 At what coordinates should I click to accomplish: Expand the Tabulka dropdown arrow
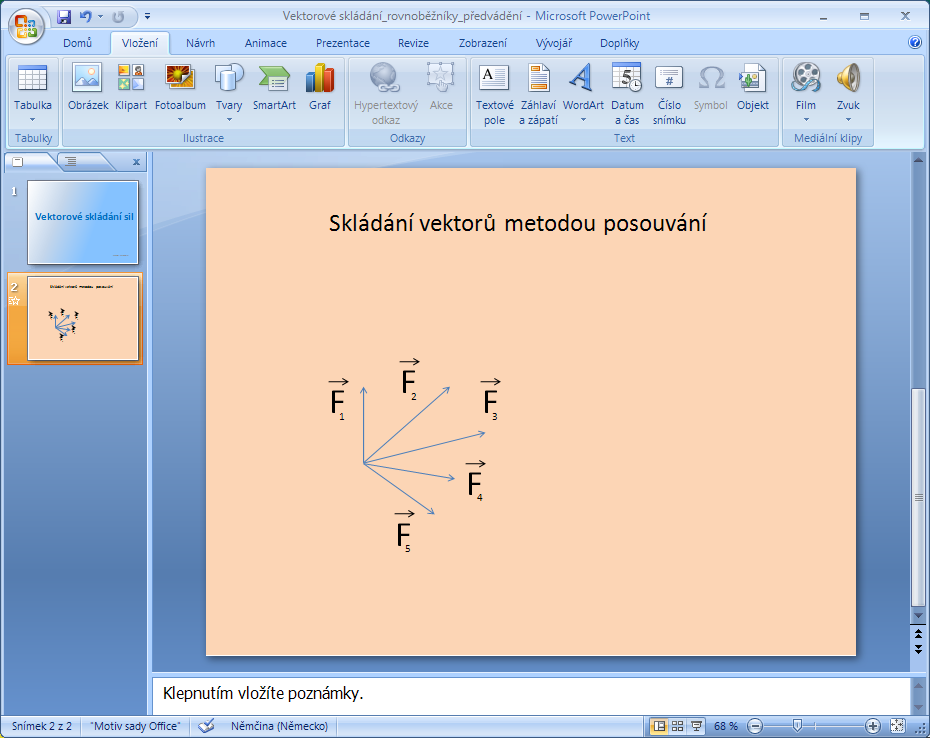pos(33,120)
